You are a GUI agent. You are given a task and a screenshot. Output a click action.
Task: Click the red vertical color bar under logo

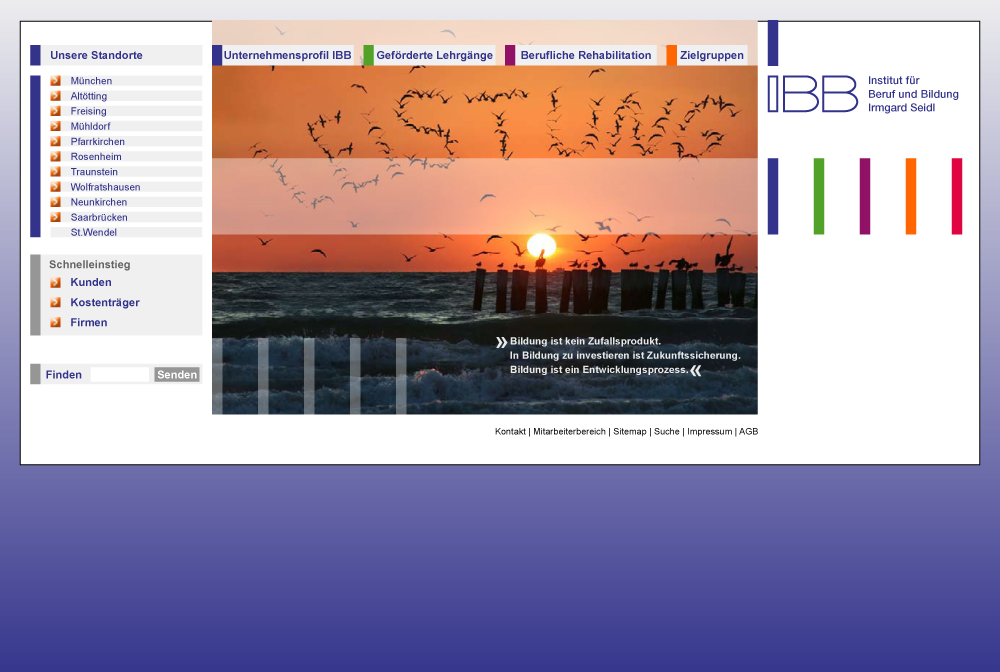pyautogui.click(x=957, y=196)
